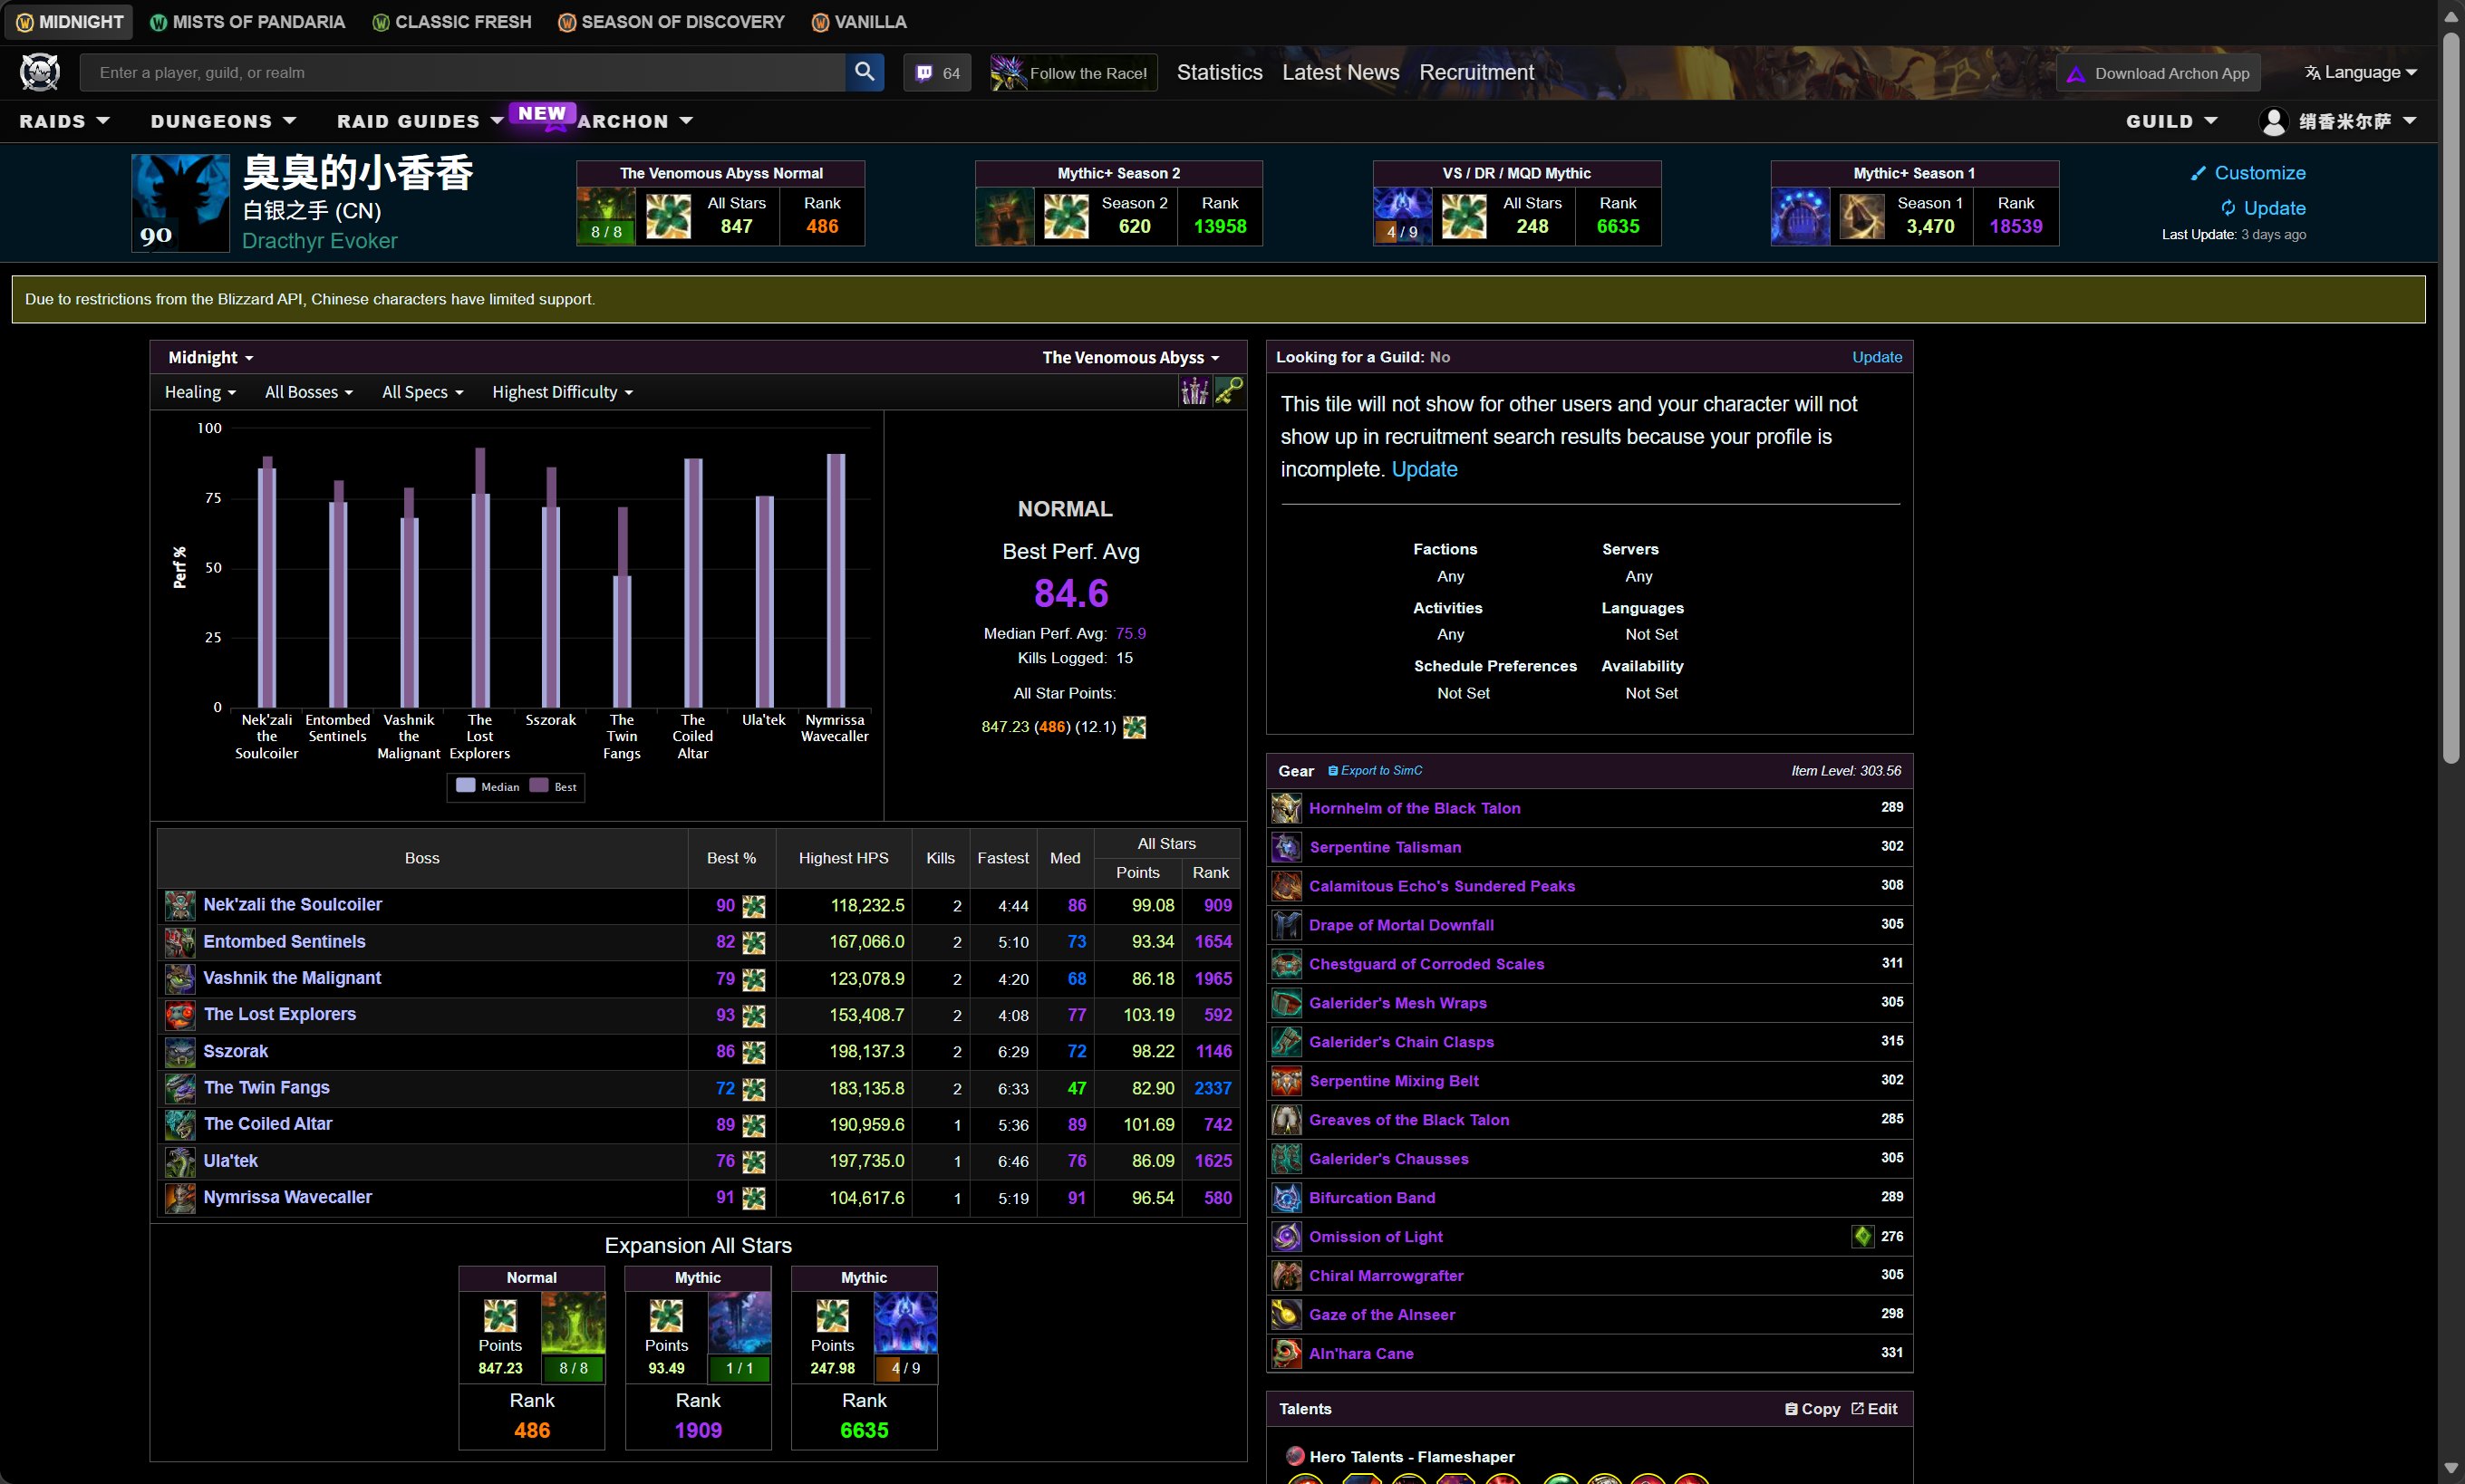
Task: Expand the Healing metric dropdown
Action: pos(200,392)
